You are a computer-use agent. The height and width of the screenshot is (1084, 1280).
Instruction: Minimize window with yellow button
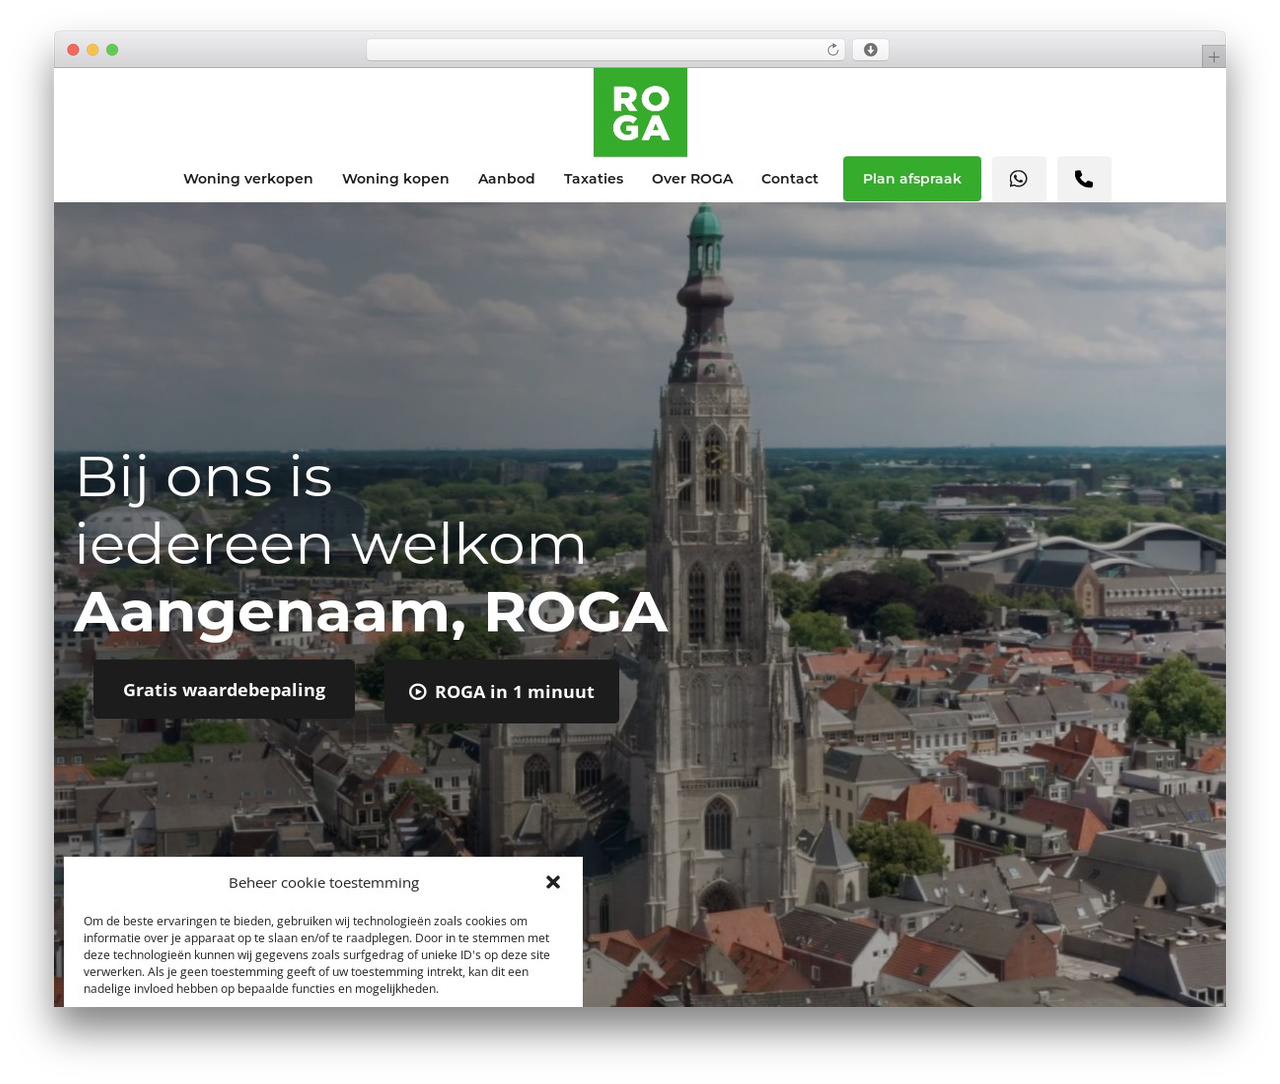(92, 50)
